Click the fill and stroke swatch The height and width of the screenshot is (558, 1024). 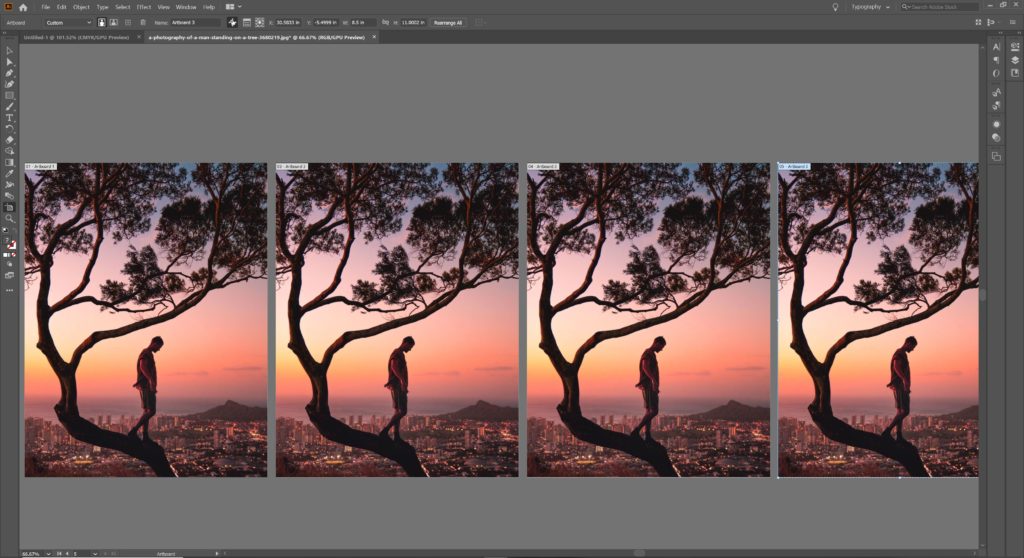pos(11,244)
